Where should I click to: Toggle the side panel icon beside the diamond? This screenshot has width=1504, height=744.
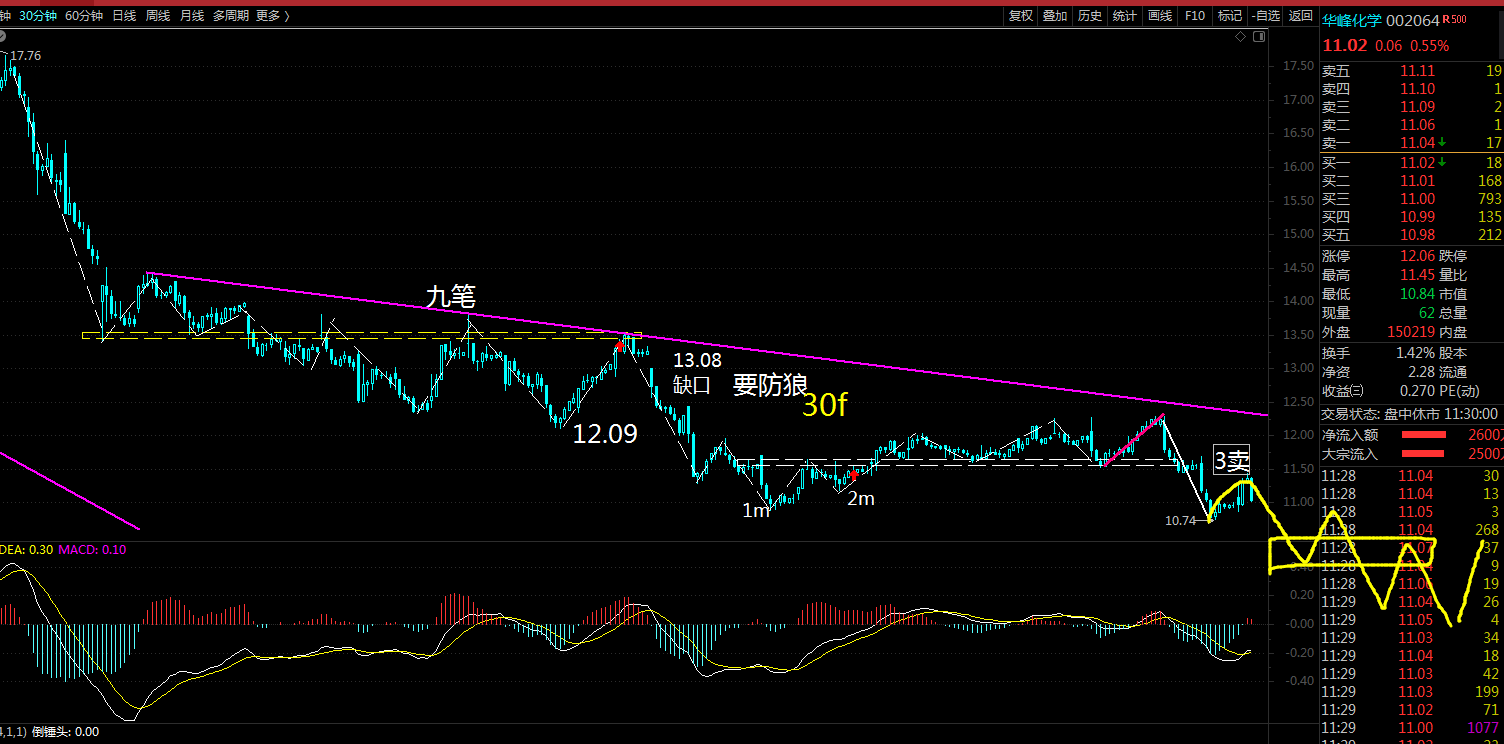1259,36
